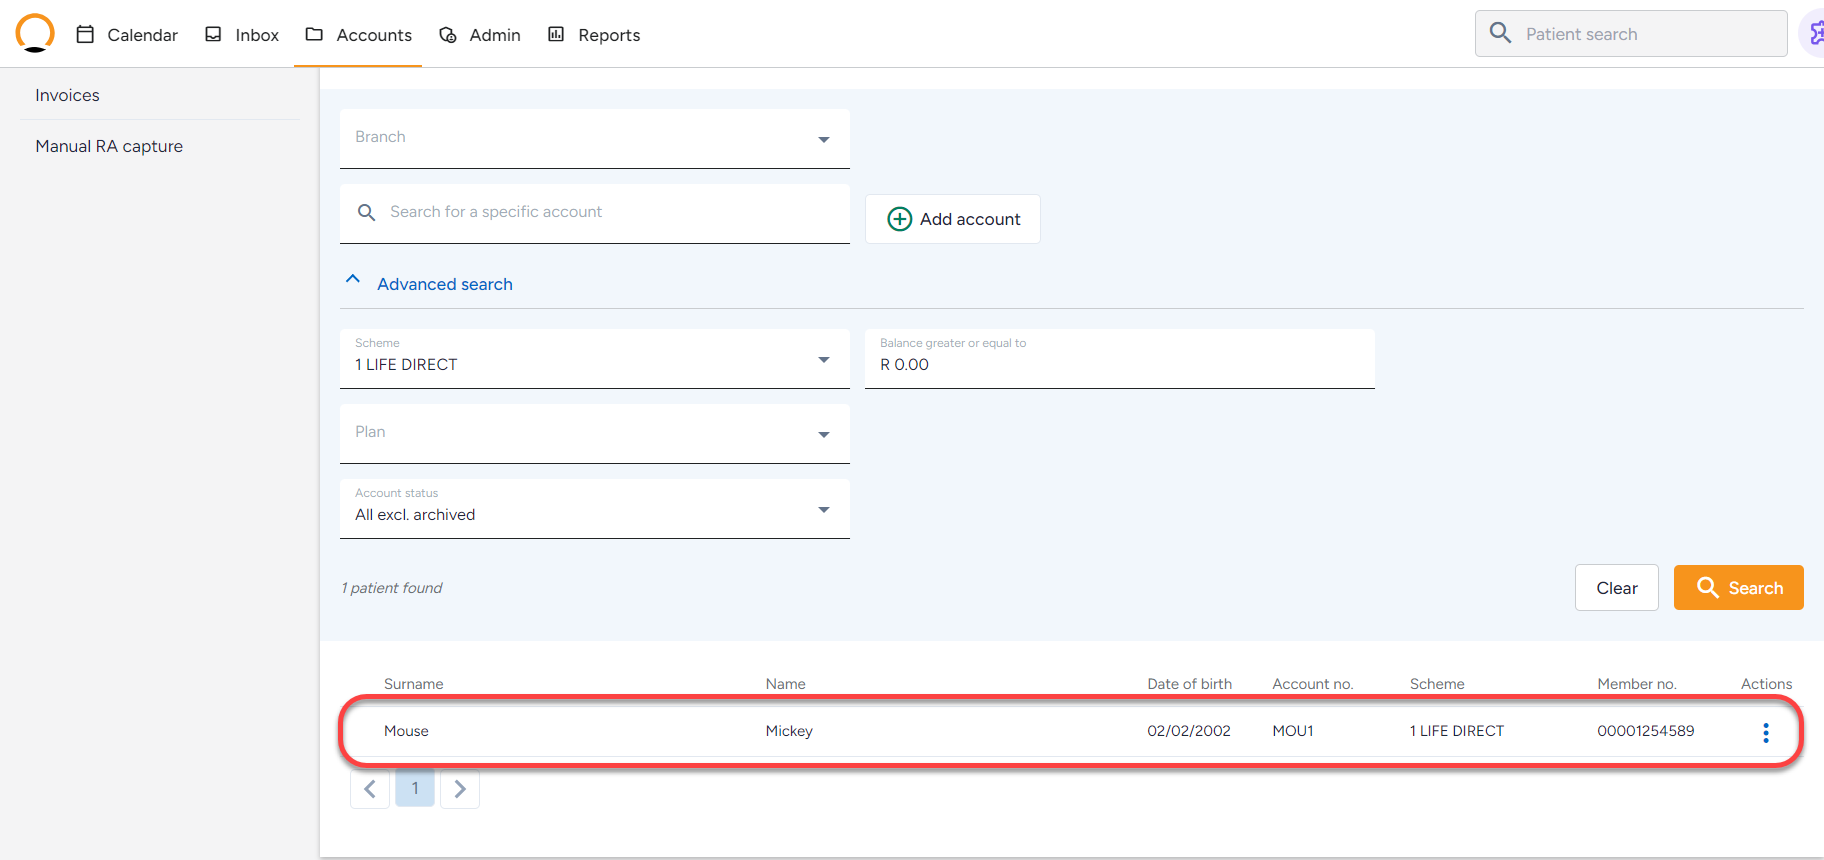The height and width of the screenshot is (860, 1824).
Task: Click the Advanced search link
Action: pyautogui.click(x=445, y=284)
